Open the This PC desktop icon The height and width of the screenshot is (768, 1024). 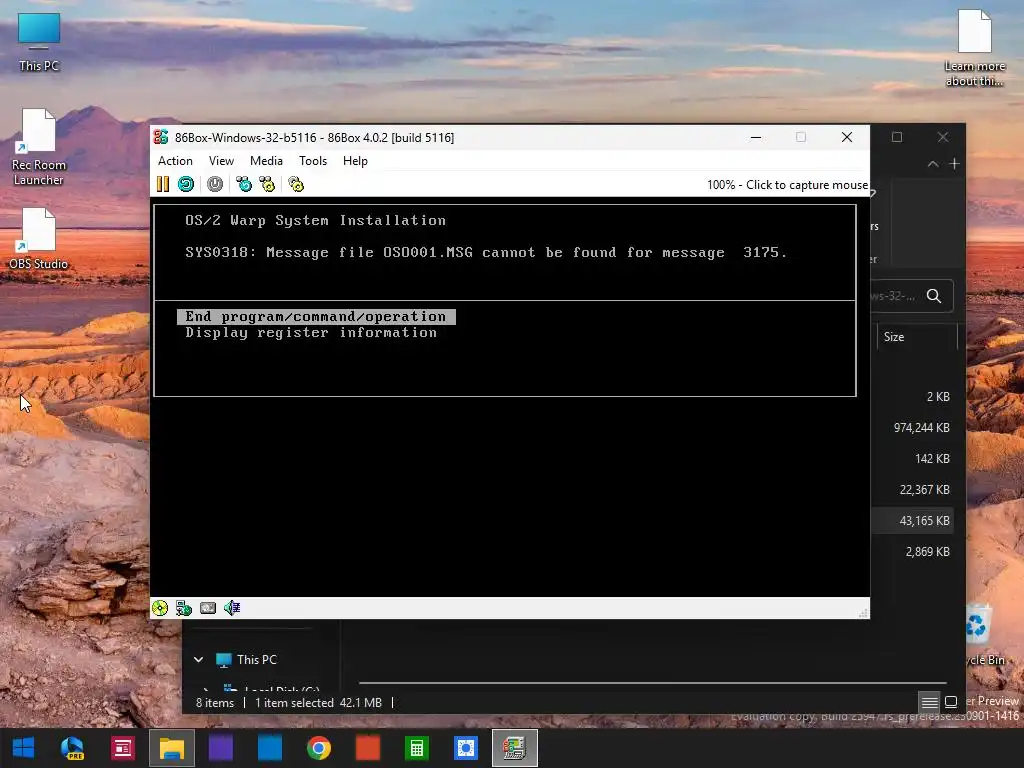pyautogui.click(x=39, y=42)
